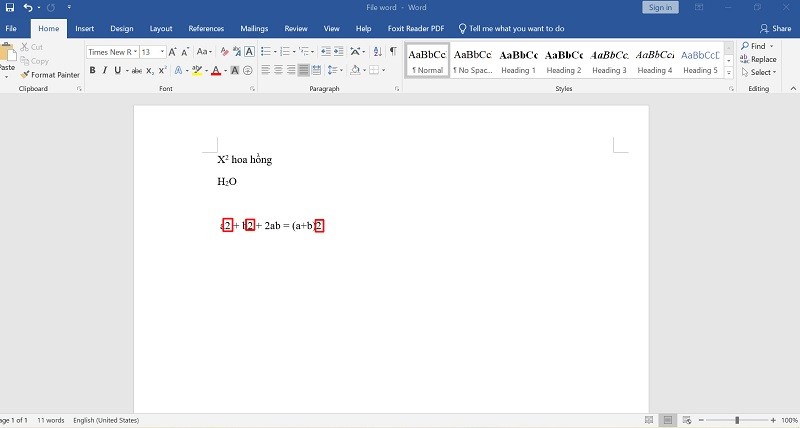Expand the Styles gallery More arrow
This screenshot has height=428, width=800.
pos(729,73)
